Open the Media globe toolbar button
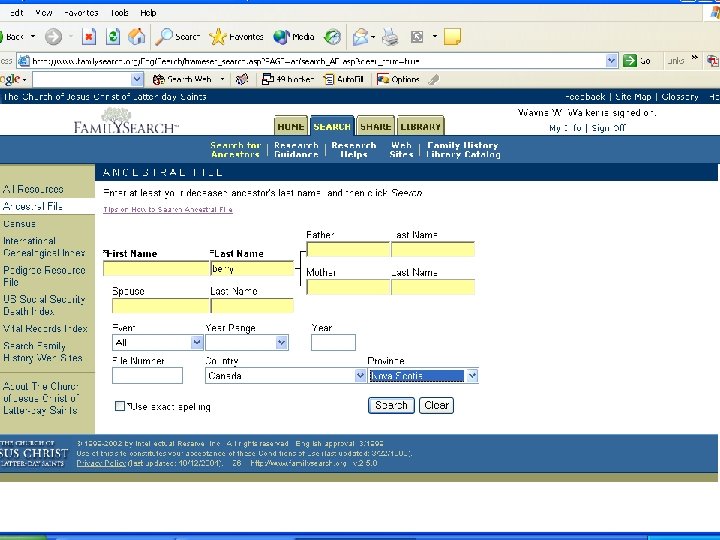This screenshot has width=720, height=540. pyautogui.click(x=294, y=37)
